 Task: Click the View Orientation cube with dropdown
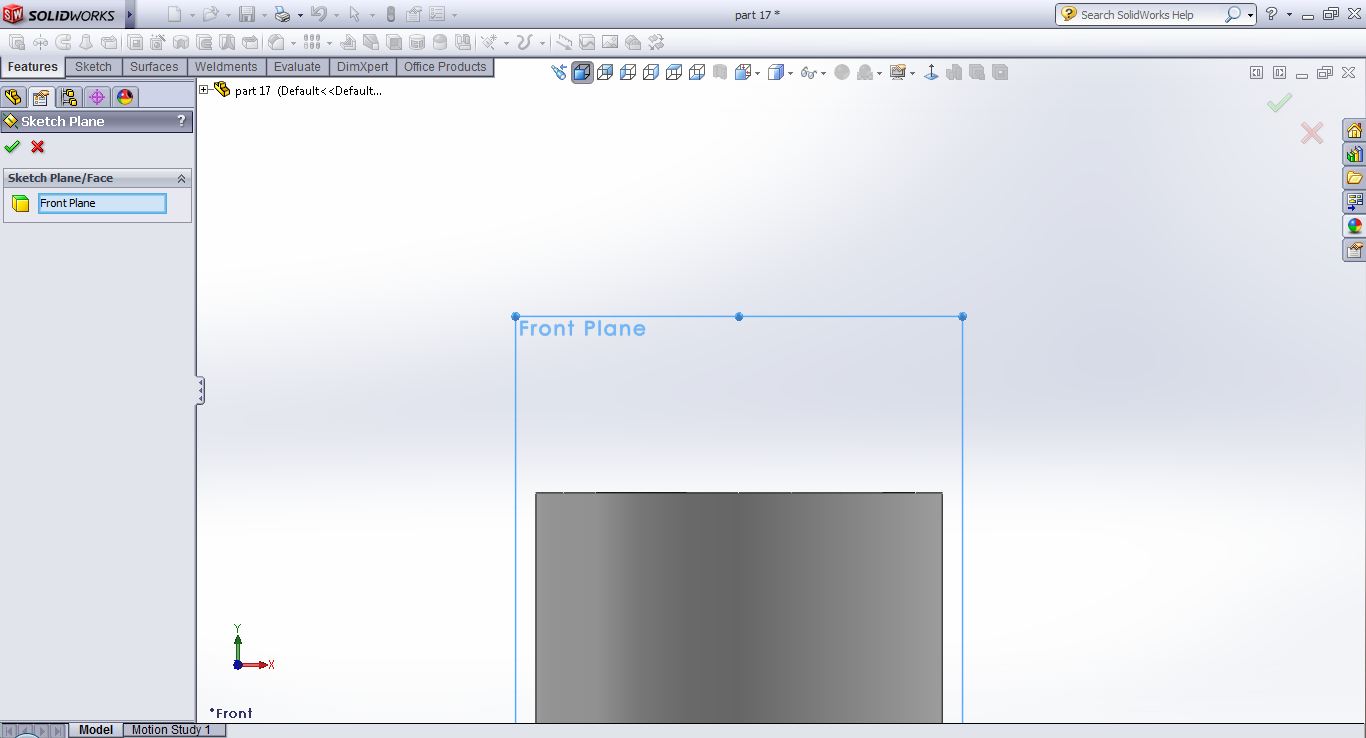(743, 72)
